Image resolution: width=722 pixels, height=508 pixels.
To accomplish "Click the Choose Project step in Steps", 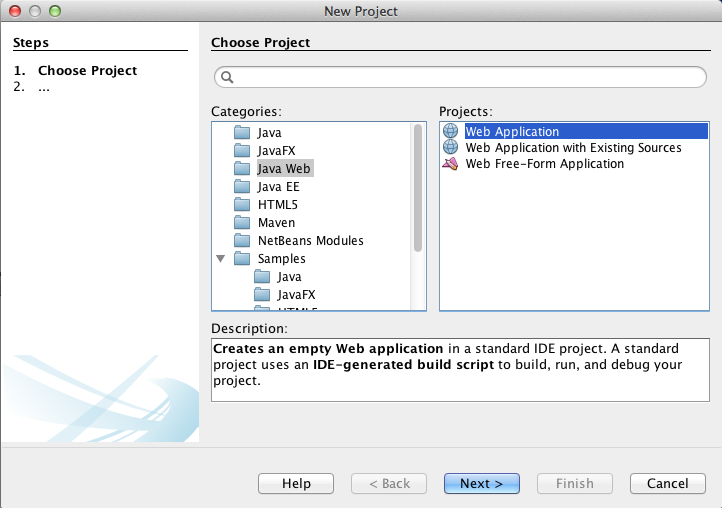I will pos(87,70).
